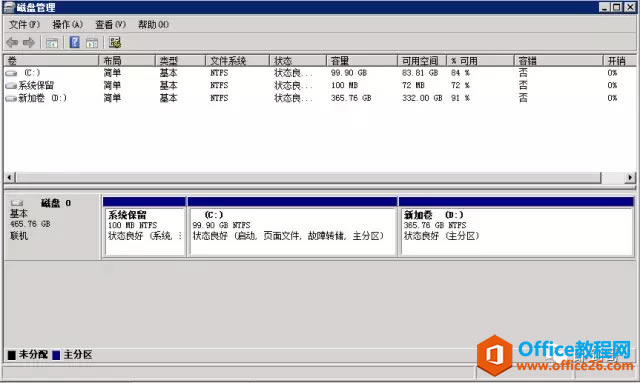The width and height of the screenshot is (640, 383).
Task: Open the 查看(V) menu
Action: click(111, 24)
